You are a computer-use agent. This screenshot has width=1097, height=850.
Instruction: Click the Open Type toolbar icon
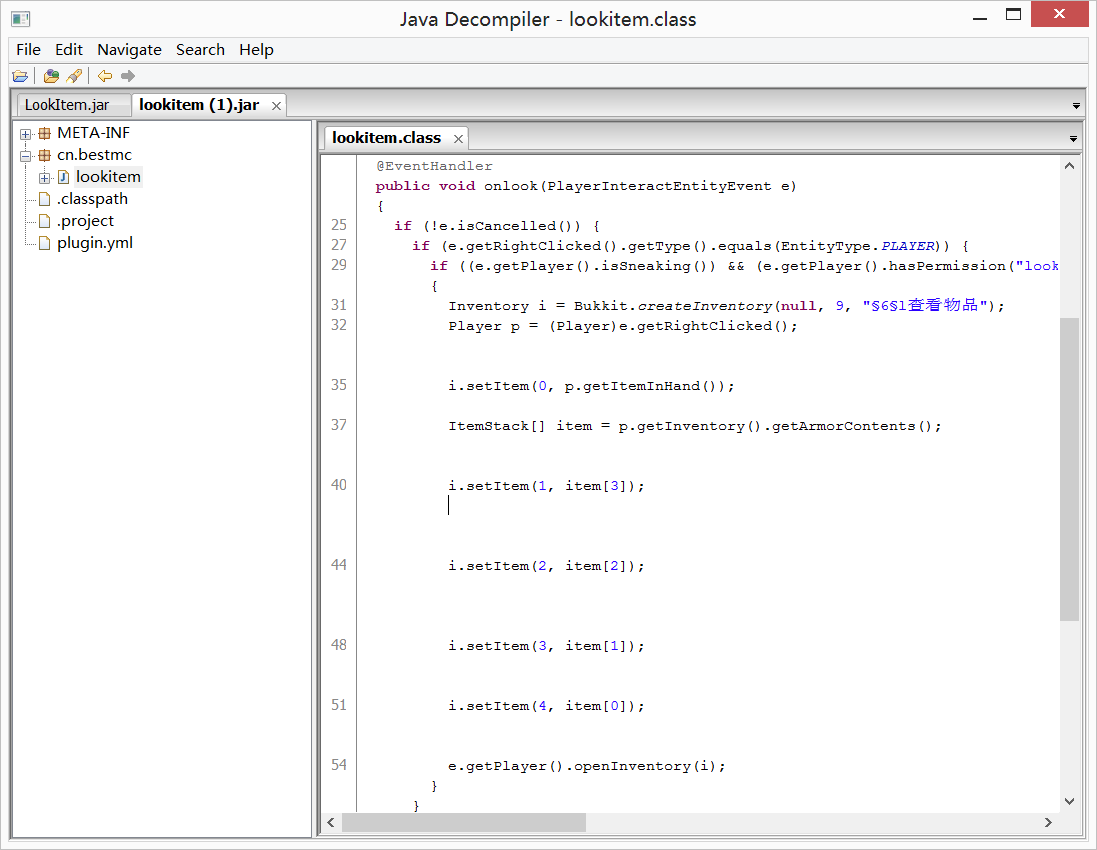pos(51,76)
